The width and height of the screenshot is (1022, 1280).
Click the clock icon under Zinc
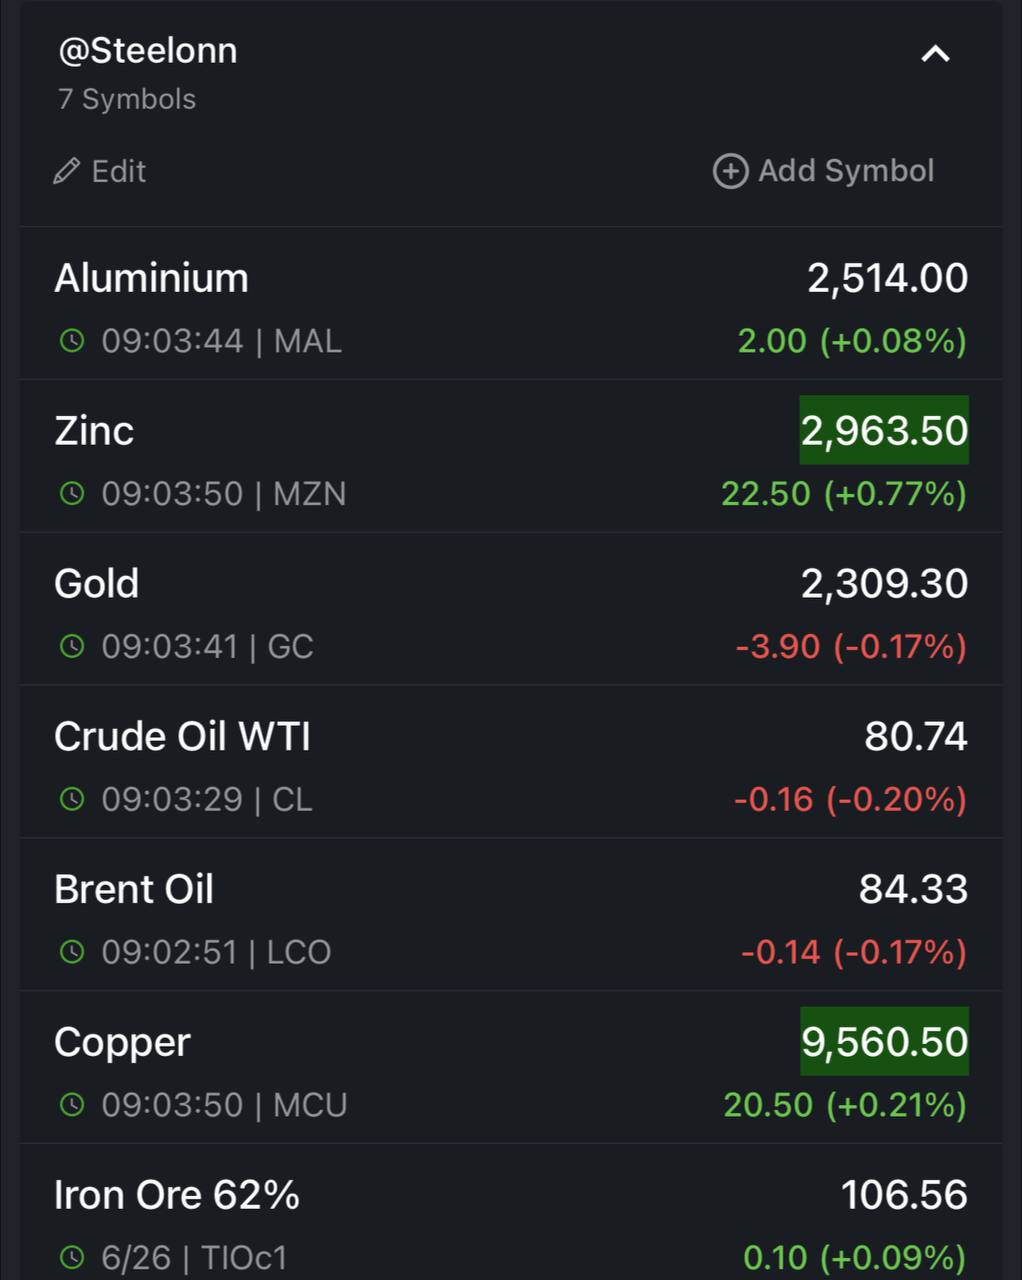tap(72, 493)
